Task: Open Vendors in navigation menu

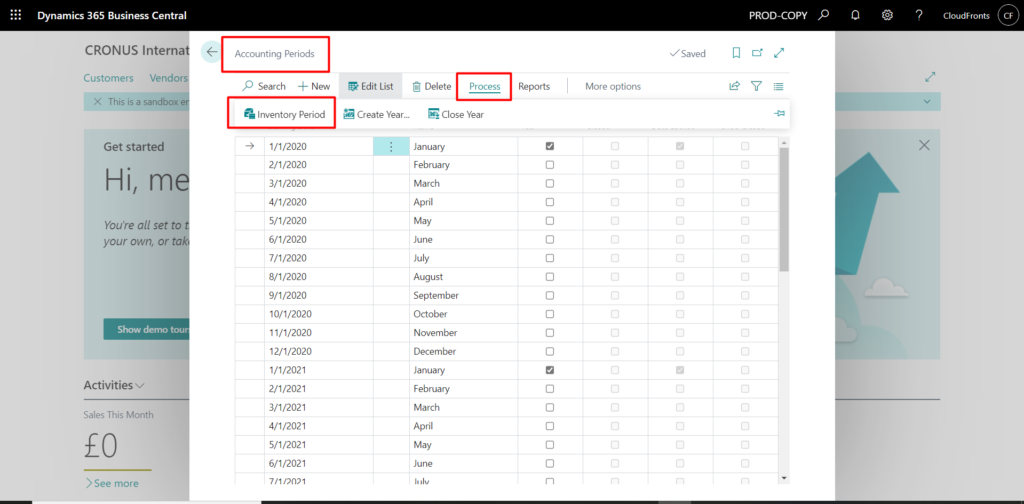Action: click(168, 78)
